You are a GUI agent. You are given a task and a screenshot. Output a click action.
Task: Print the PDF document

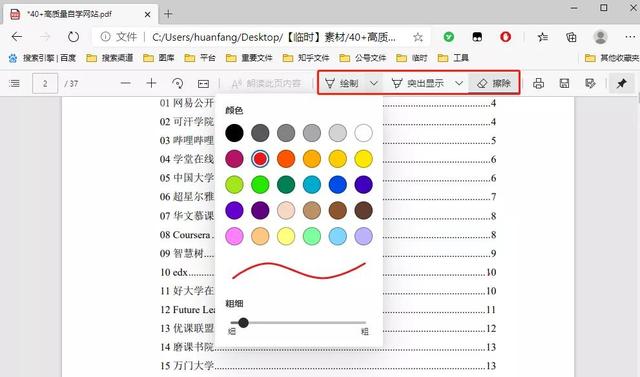pos(538,84)
